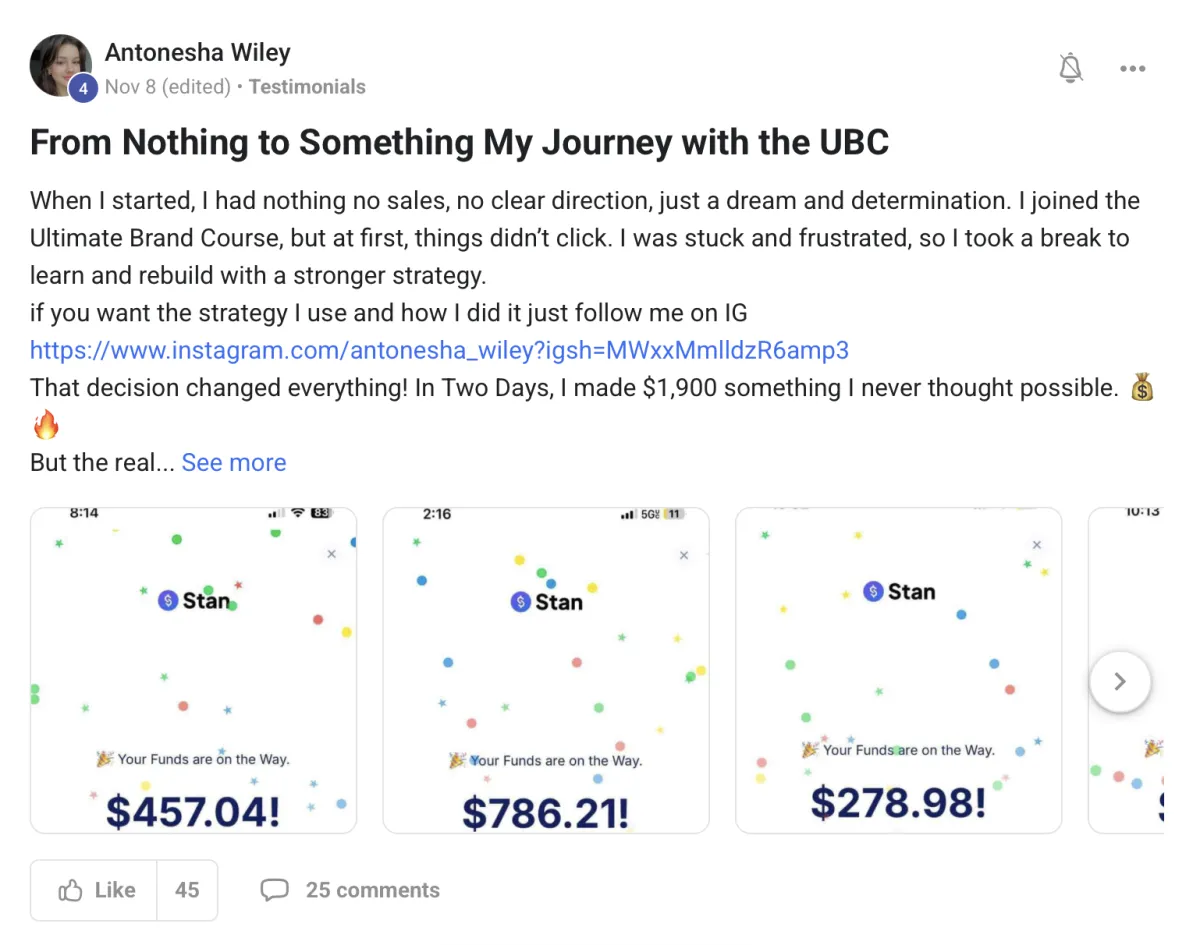Click Antonesha Wiley's profile avatar
The image size is (1200, 945).
tap(60, 64)
